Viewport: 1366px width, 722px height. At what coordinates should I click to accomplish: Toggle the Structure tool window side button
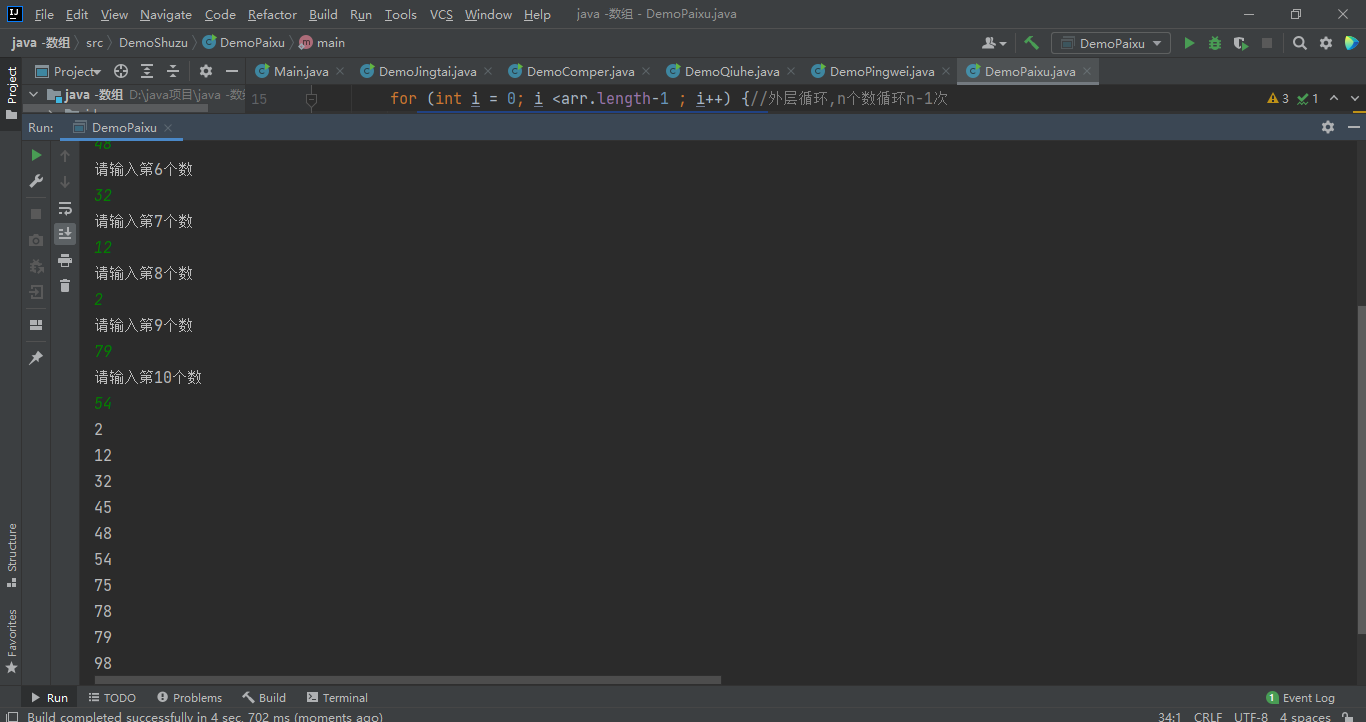click(x=11, y=555)
